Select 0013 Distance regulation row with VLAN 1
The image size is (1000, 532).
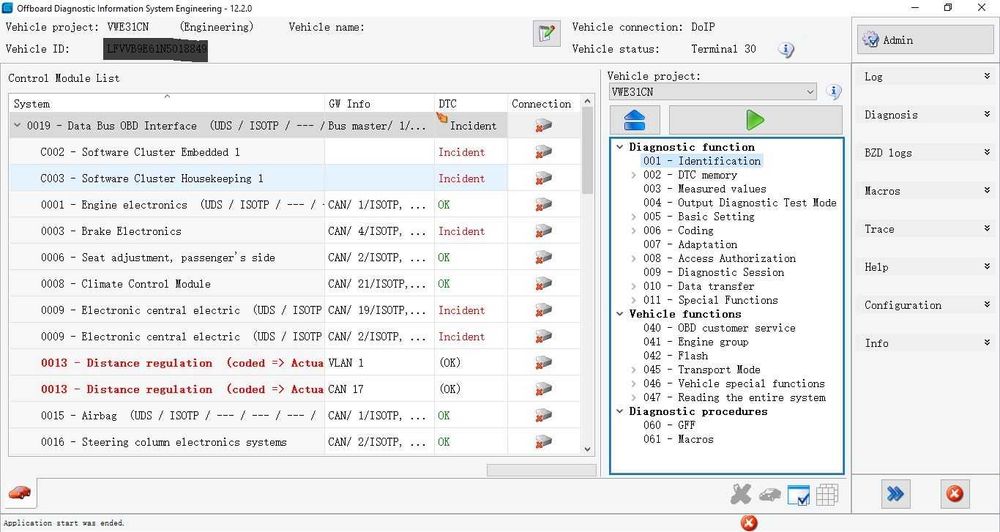(x=295, y=363)
